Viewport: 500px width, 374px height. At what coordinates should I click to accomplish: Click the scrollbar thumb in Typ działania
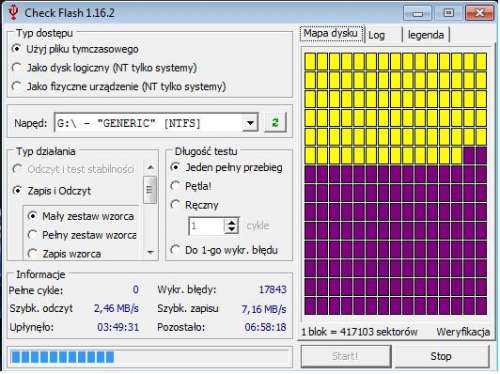(150, 190)
